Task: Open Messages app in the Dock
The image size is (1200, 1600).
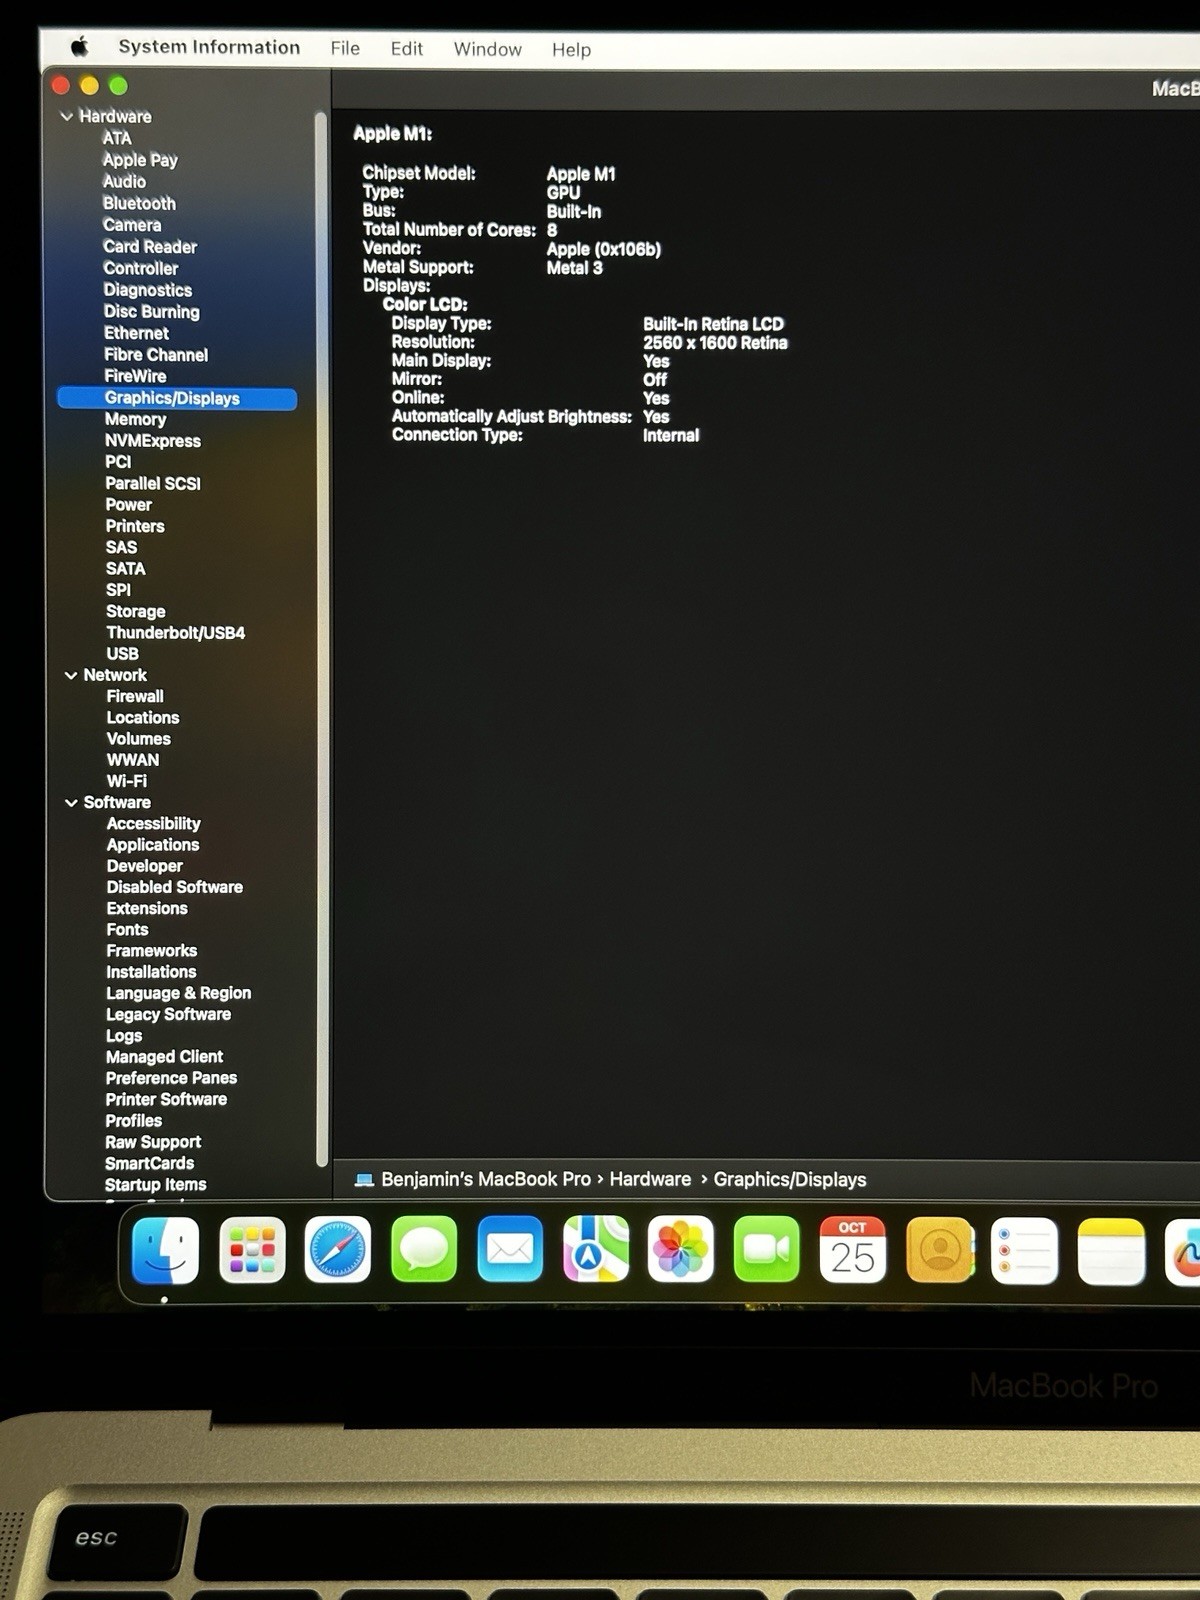Action: pyautogui.click(x=424, y=1250)
